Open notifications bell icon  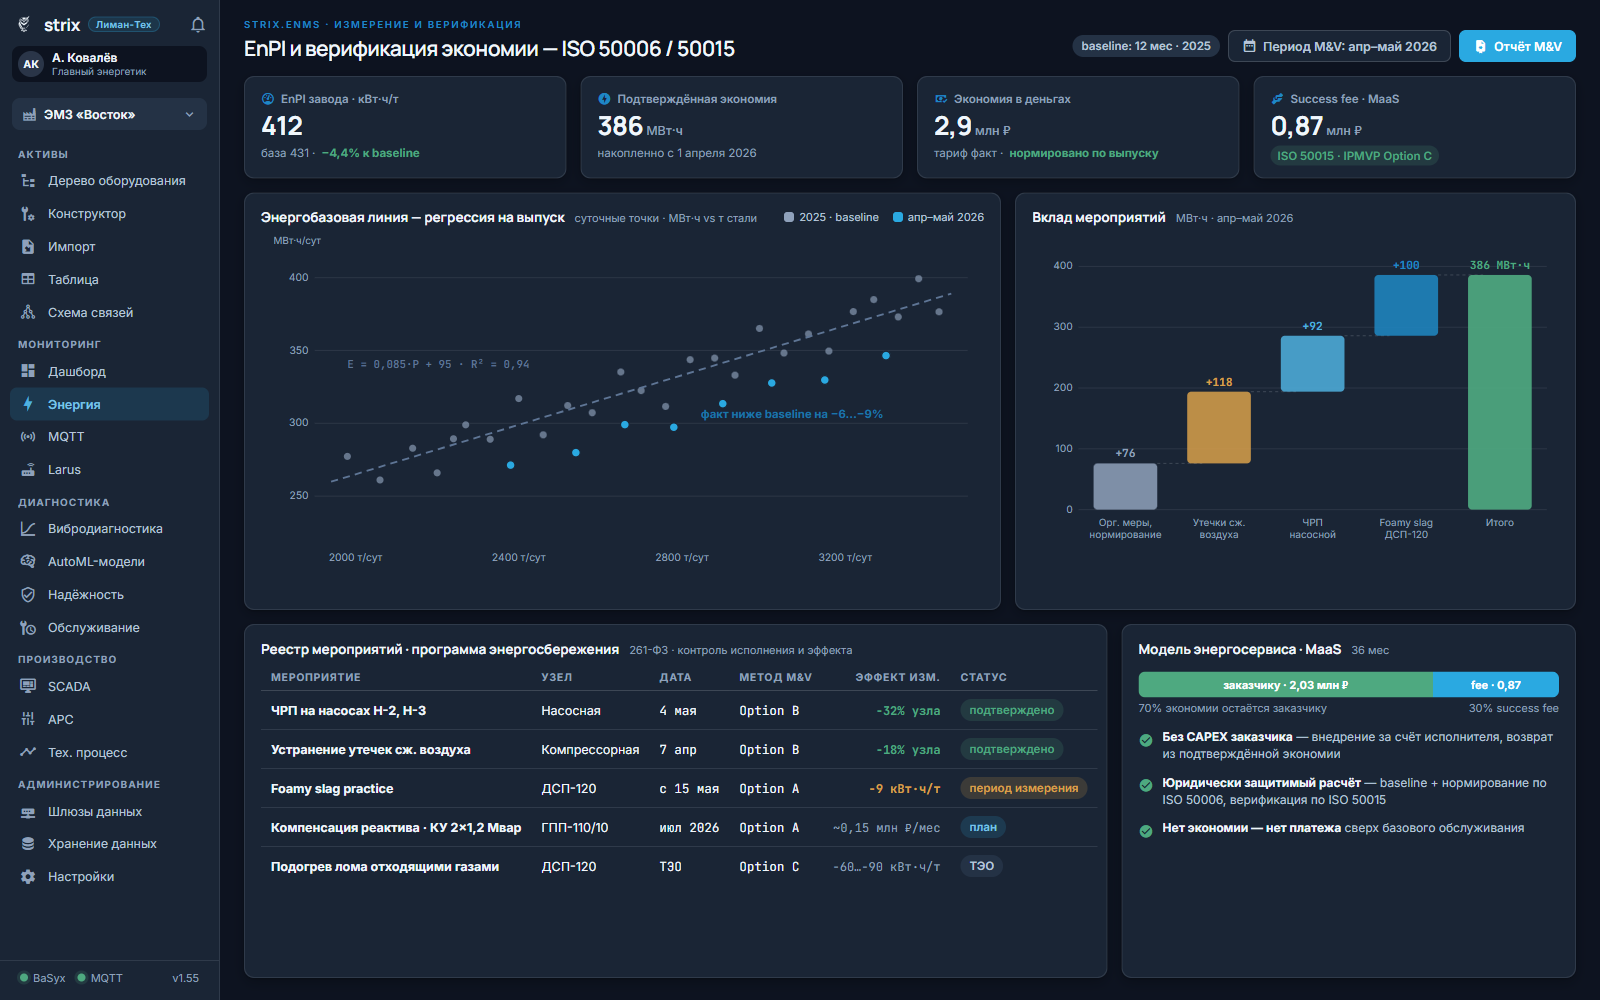198,25
